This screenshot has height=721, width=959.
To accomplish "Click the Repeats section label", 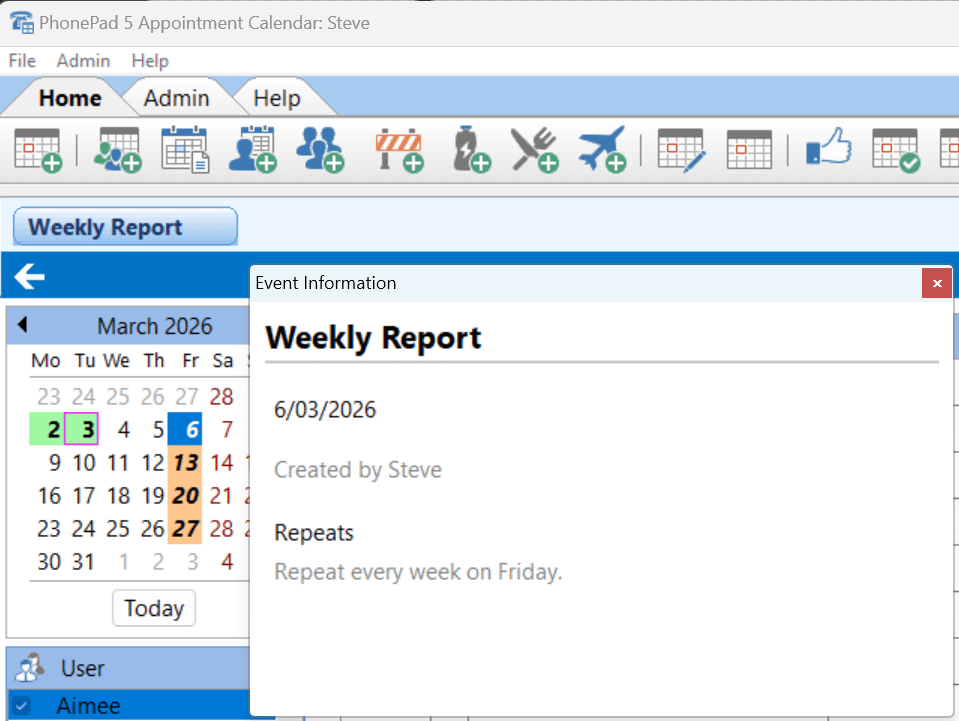I will (314, 533).
